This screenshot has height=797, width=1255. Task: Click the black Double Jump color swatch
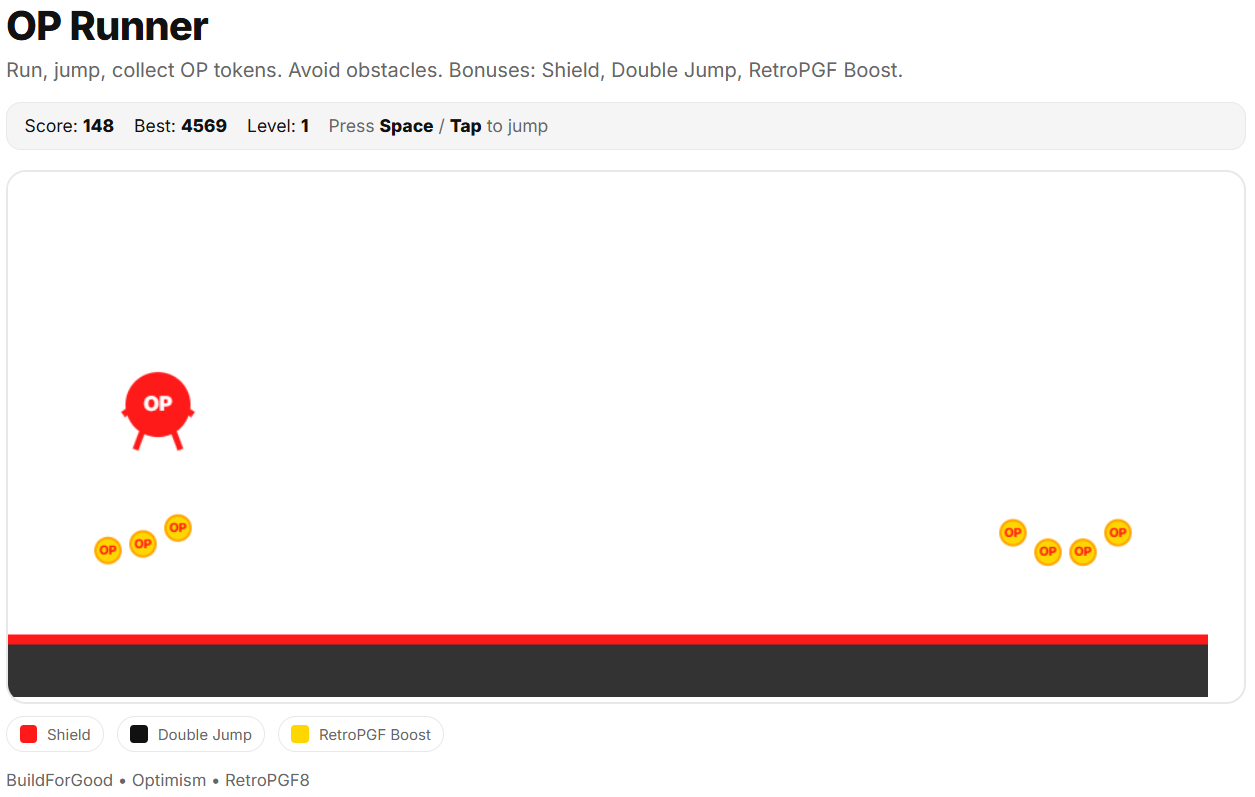[139, 735]
